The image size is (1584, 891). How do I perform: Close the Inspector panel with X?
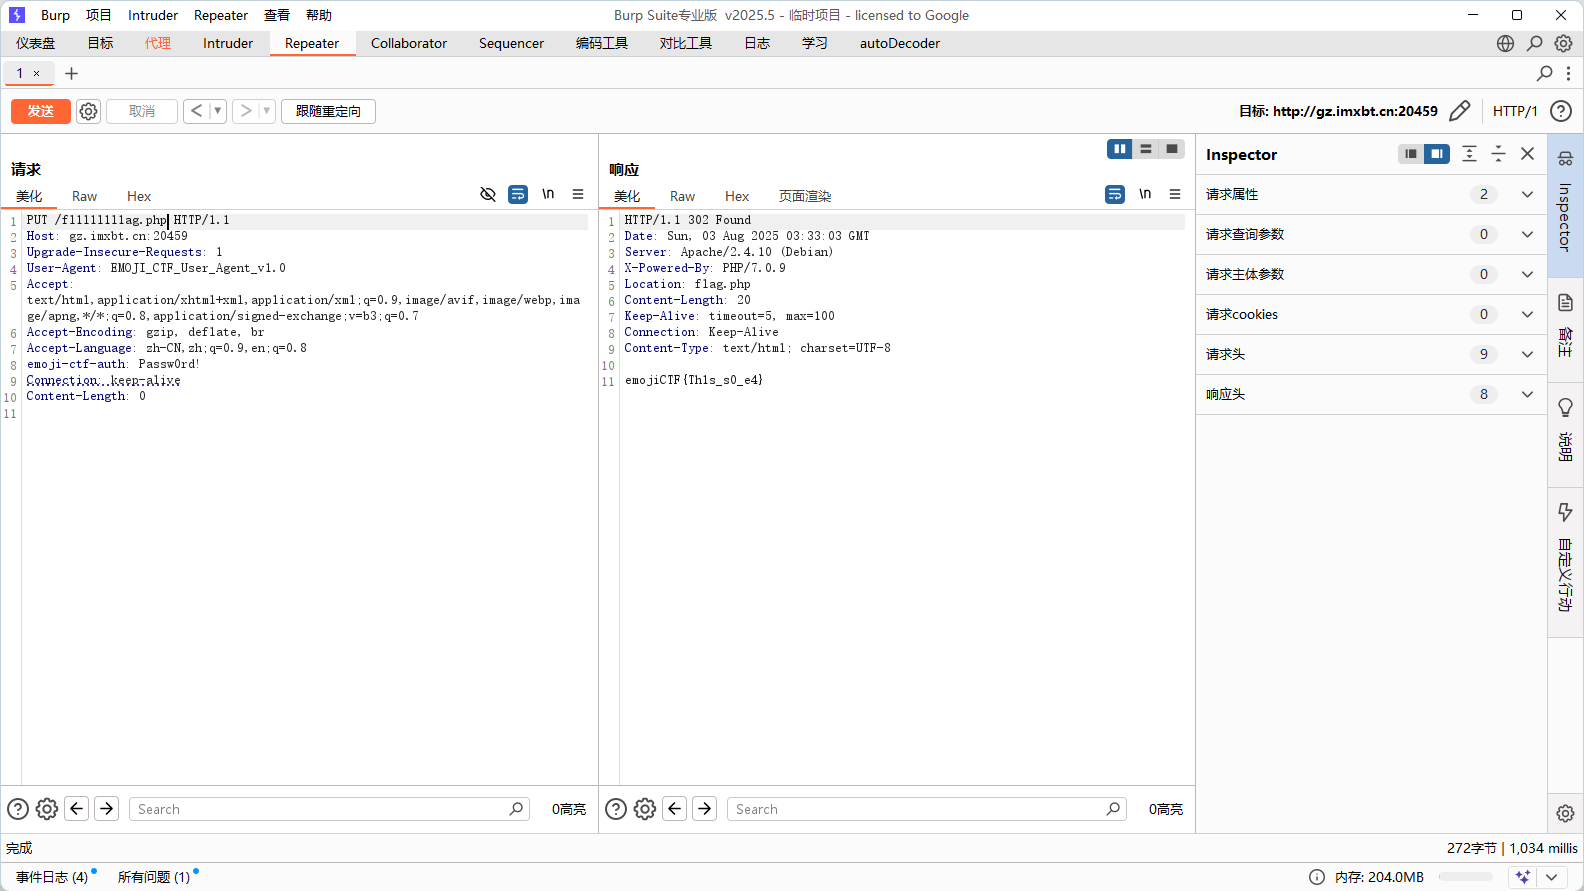pyautogui.click(x=1527, y=154)
